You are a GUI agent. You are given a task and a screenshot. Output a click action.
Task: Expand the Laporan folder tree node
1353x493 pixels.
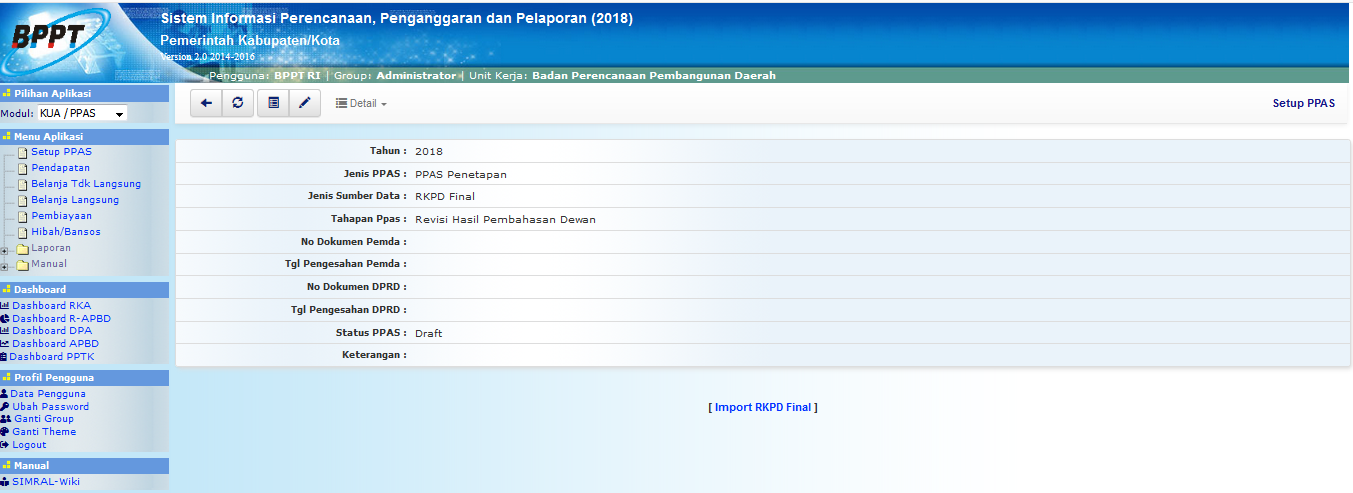pyautogui.click(x=6, y=250)
